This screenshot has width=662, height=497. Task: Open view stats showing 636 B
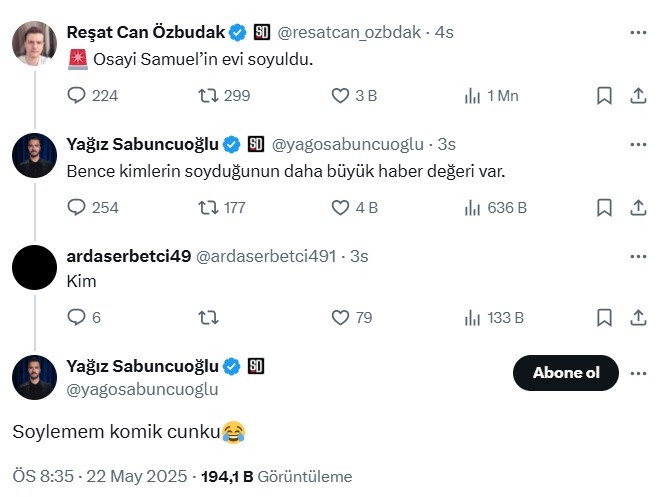click(x=473, y=207)
